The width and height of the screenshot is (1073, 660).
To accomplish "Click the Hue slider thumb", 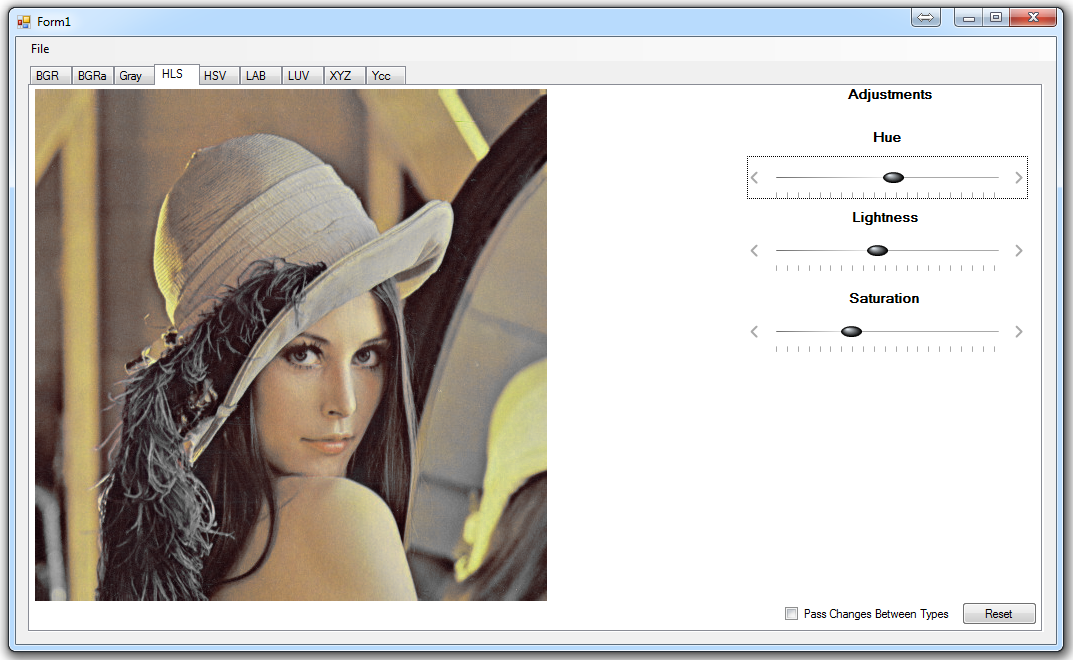I will [x=893, y=177].
